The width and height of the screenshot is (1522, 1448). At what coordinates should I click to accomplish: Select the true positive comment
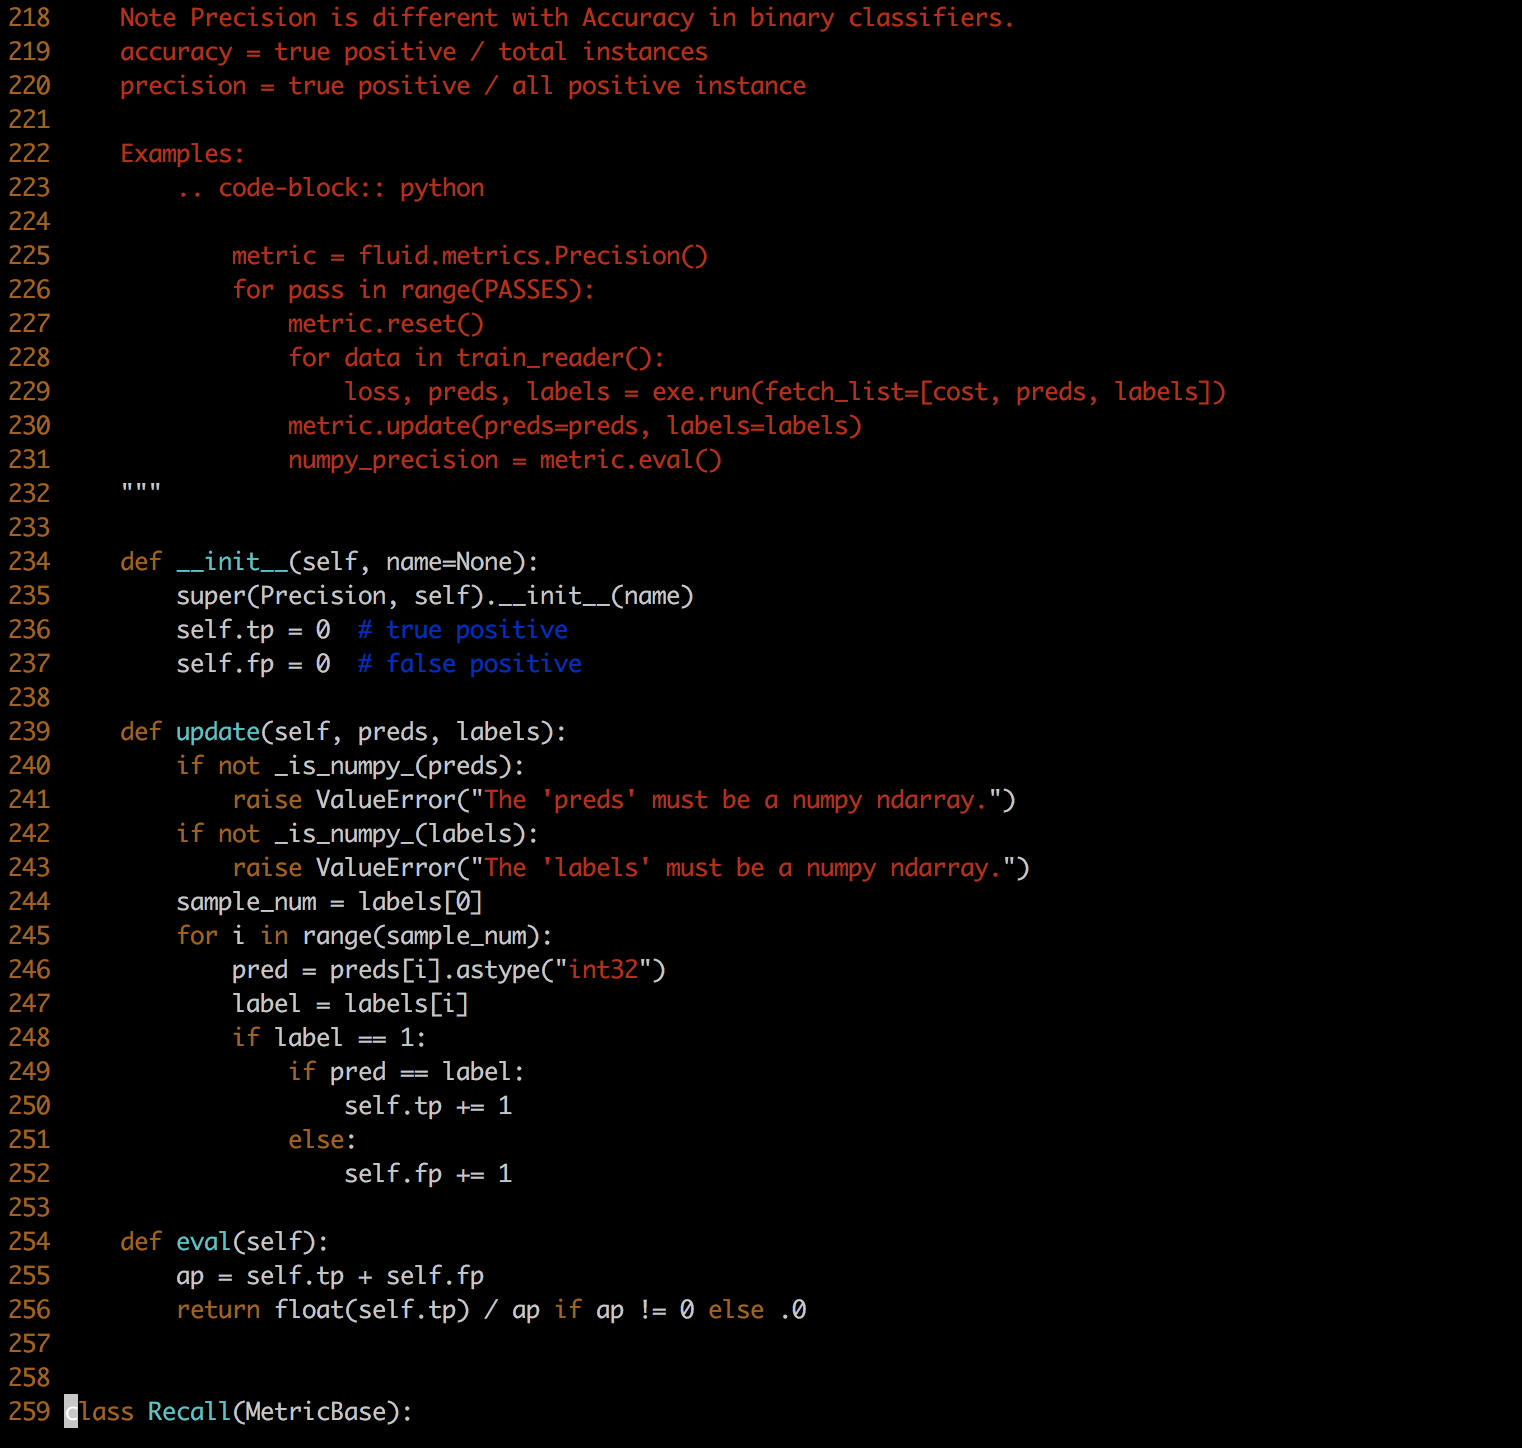[463, 629]
